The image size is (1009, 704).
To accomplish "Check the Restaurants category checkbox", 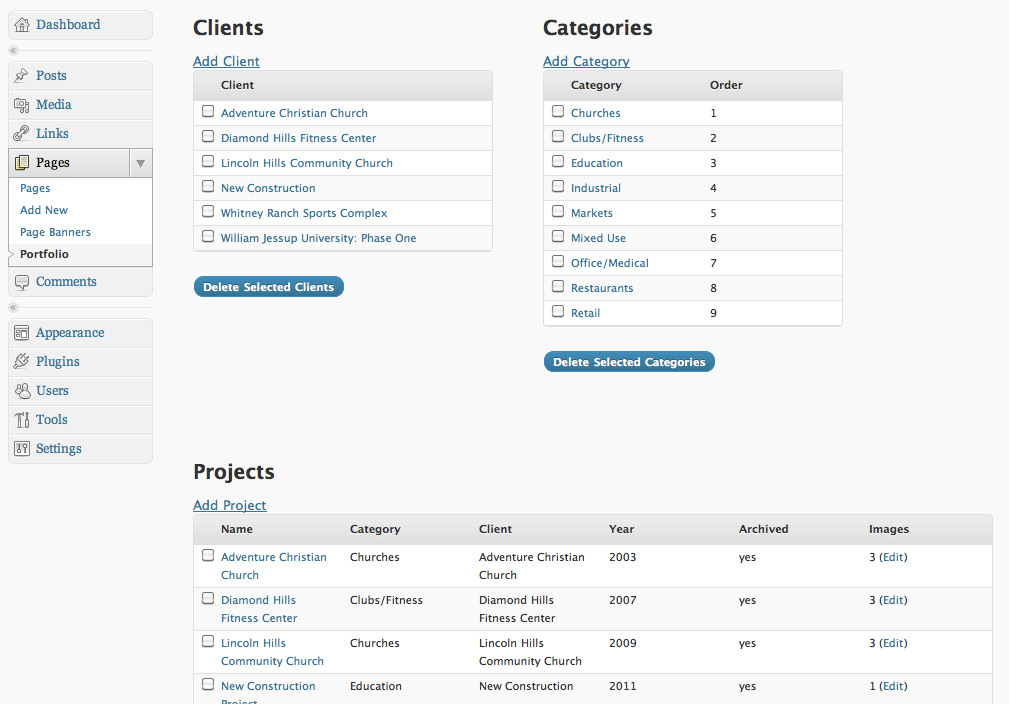I will click(x=558, y=286).
